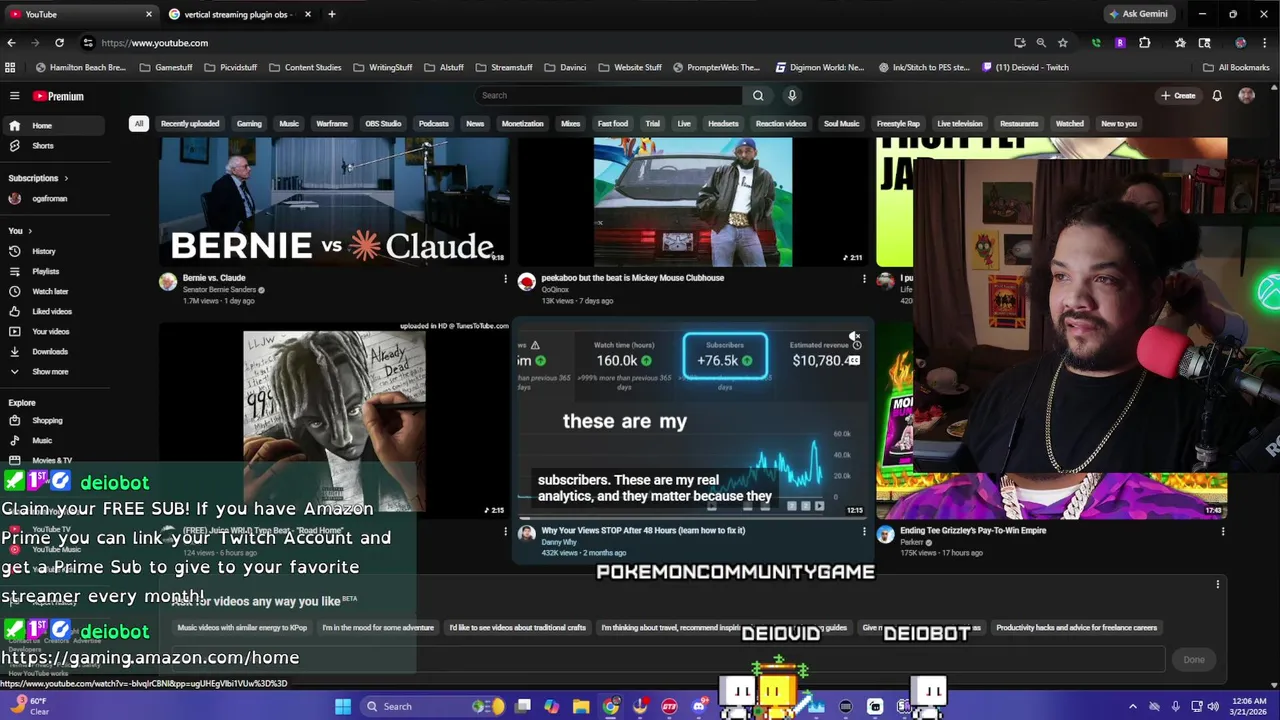Open History in the sidebar

click(52, 251)
